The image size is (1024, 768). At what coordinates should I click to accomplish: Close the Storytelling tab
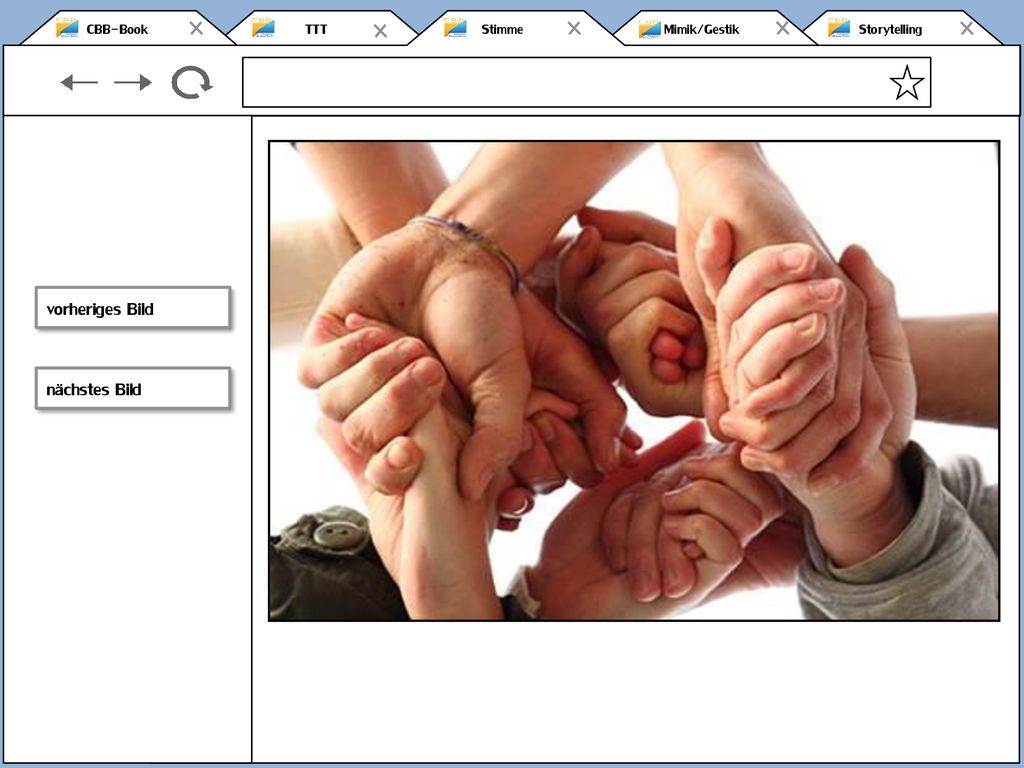click(x=967, y=28)
